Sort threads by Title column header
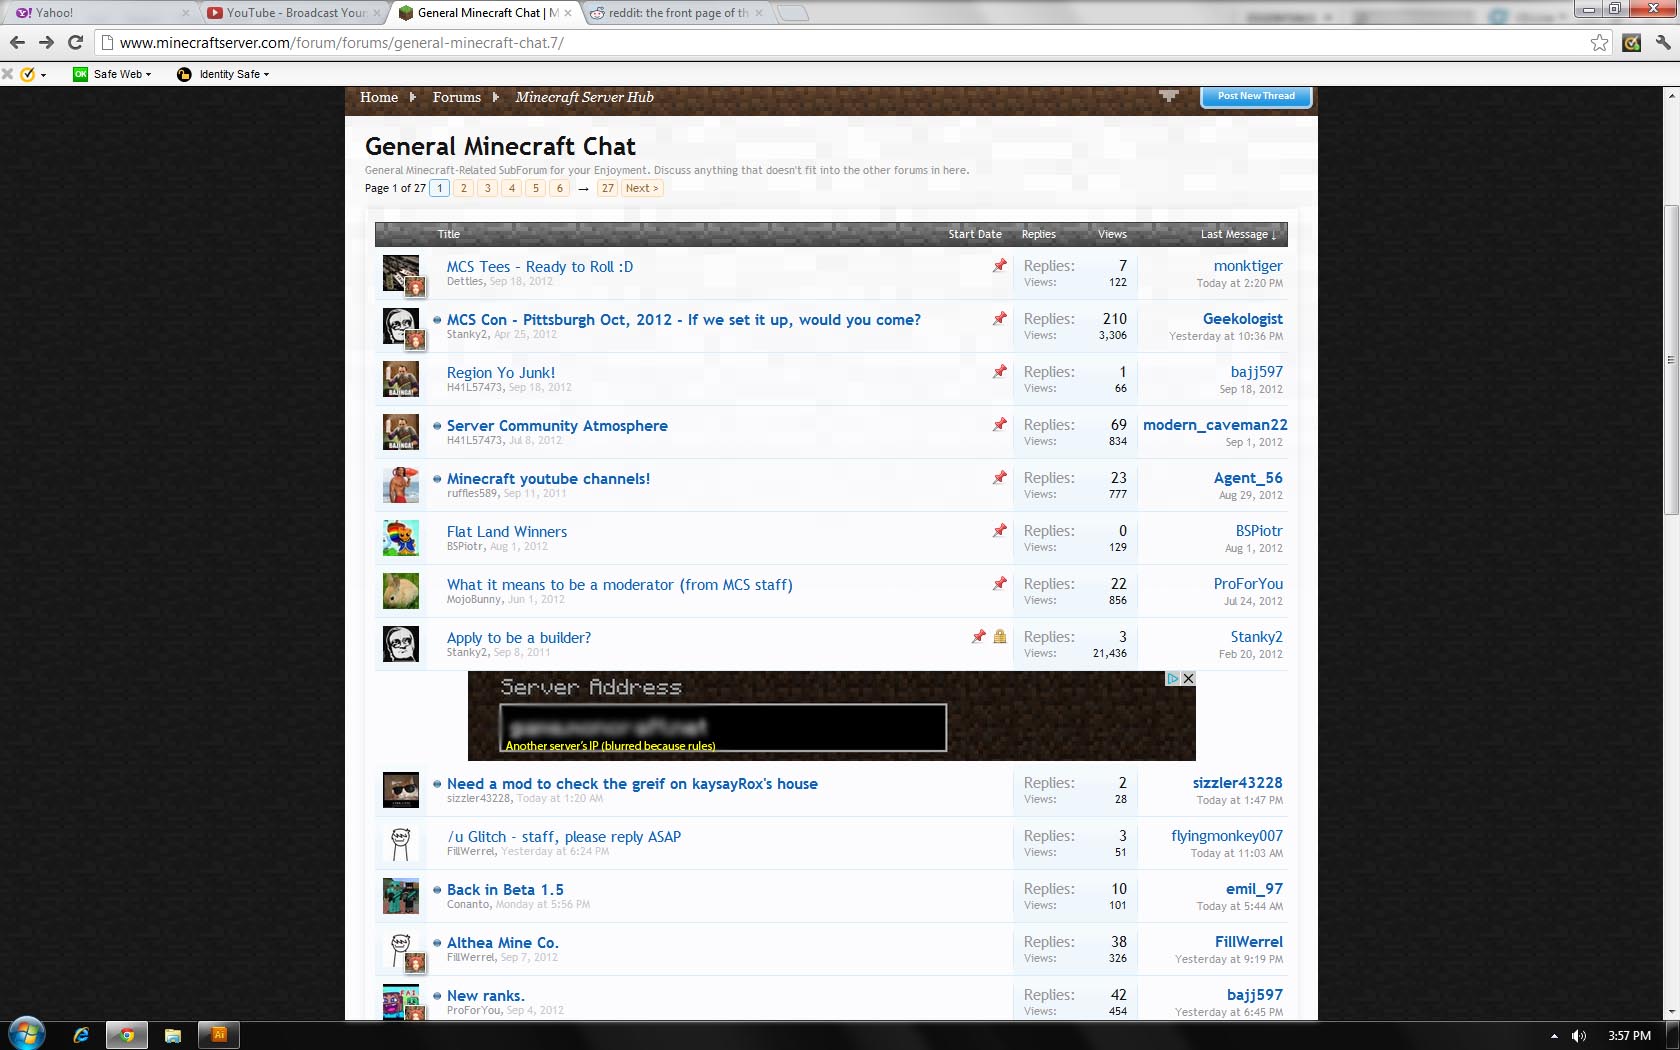 point(448,234)
